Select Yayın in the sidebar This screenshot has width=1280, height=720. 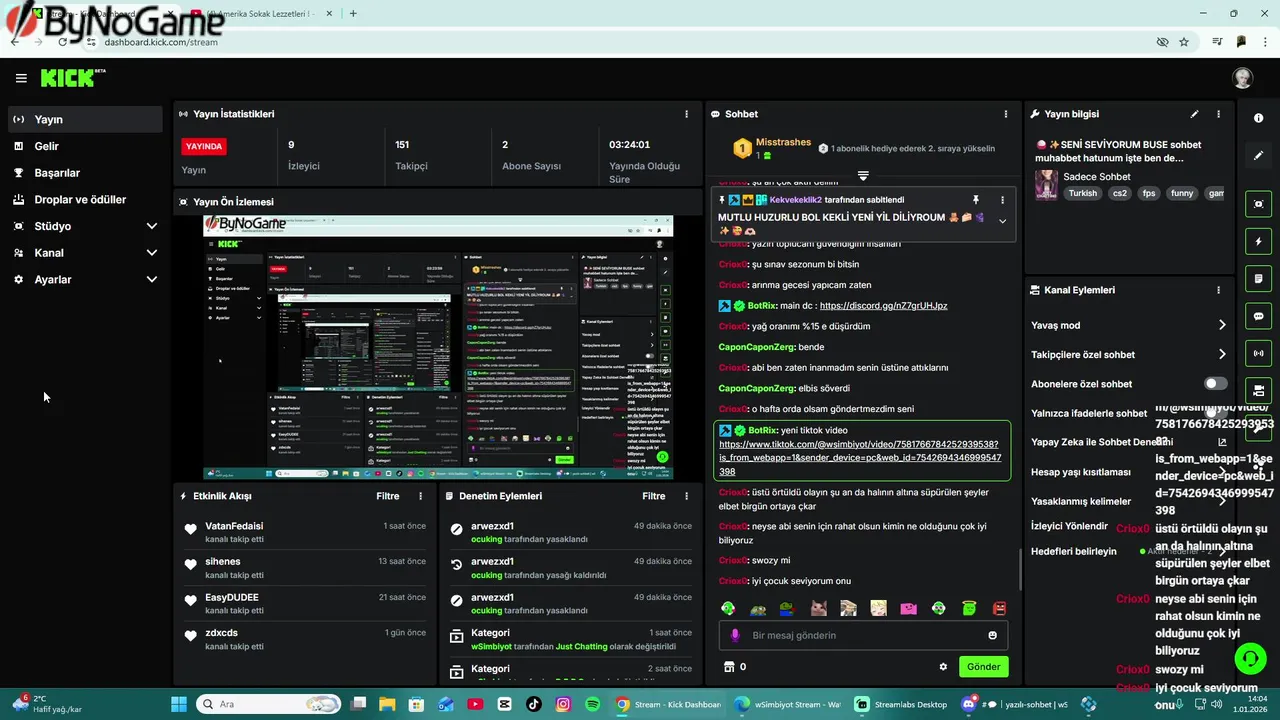point(85,119)
